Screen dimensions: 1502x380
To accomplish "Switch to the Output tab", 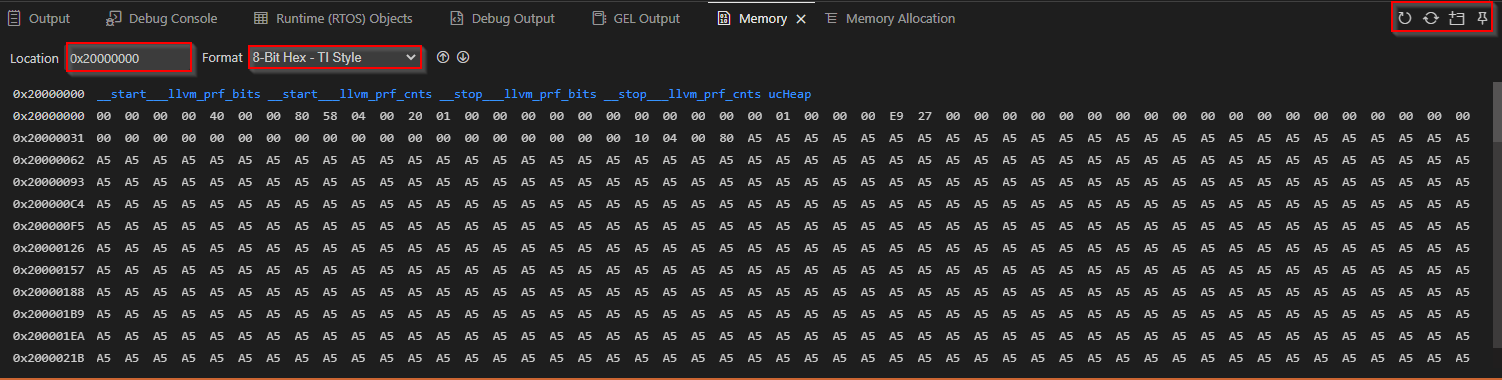I will coord(39,18).
